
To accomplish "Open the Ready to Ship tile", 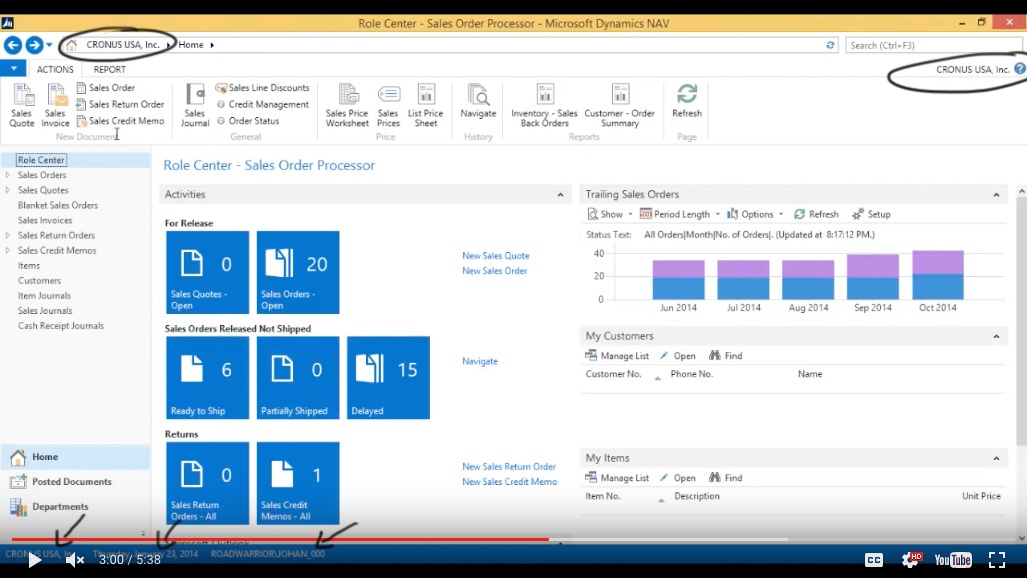I will pyautogui.click(x=208, y=377).
